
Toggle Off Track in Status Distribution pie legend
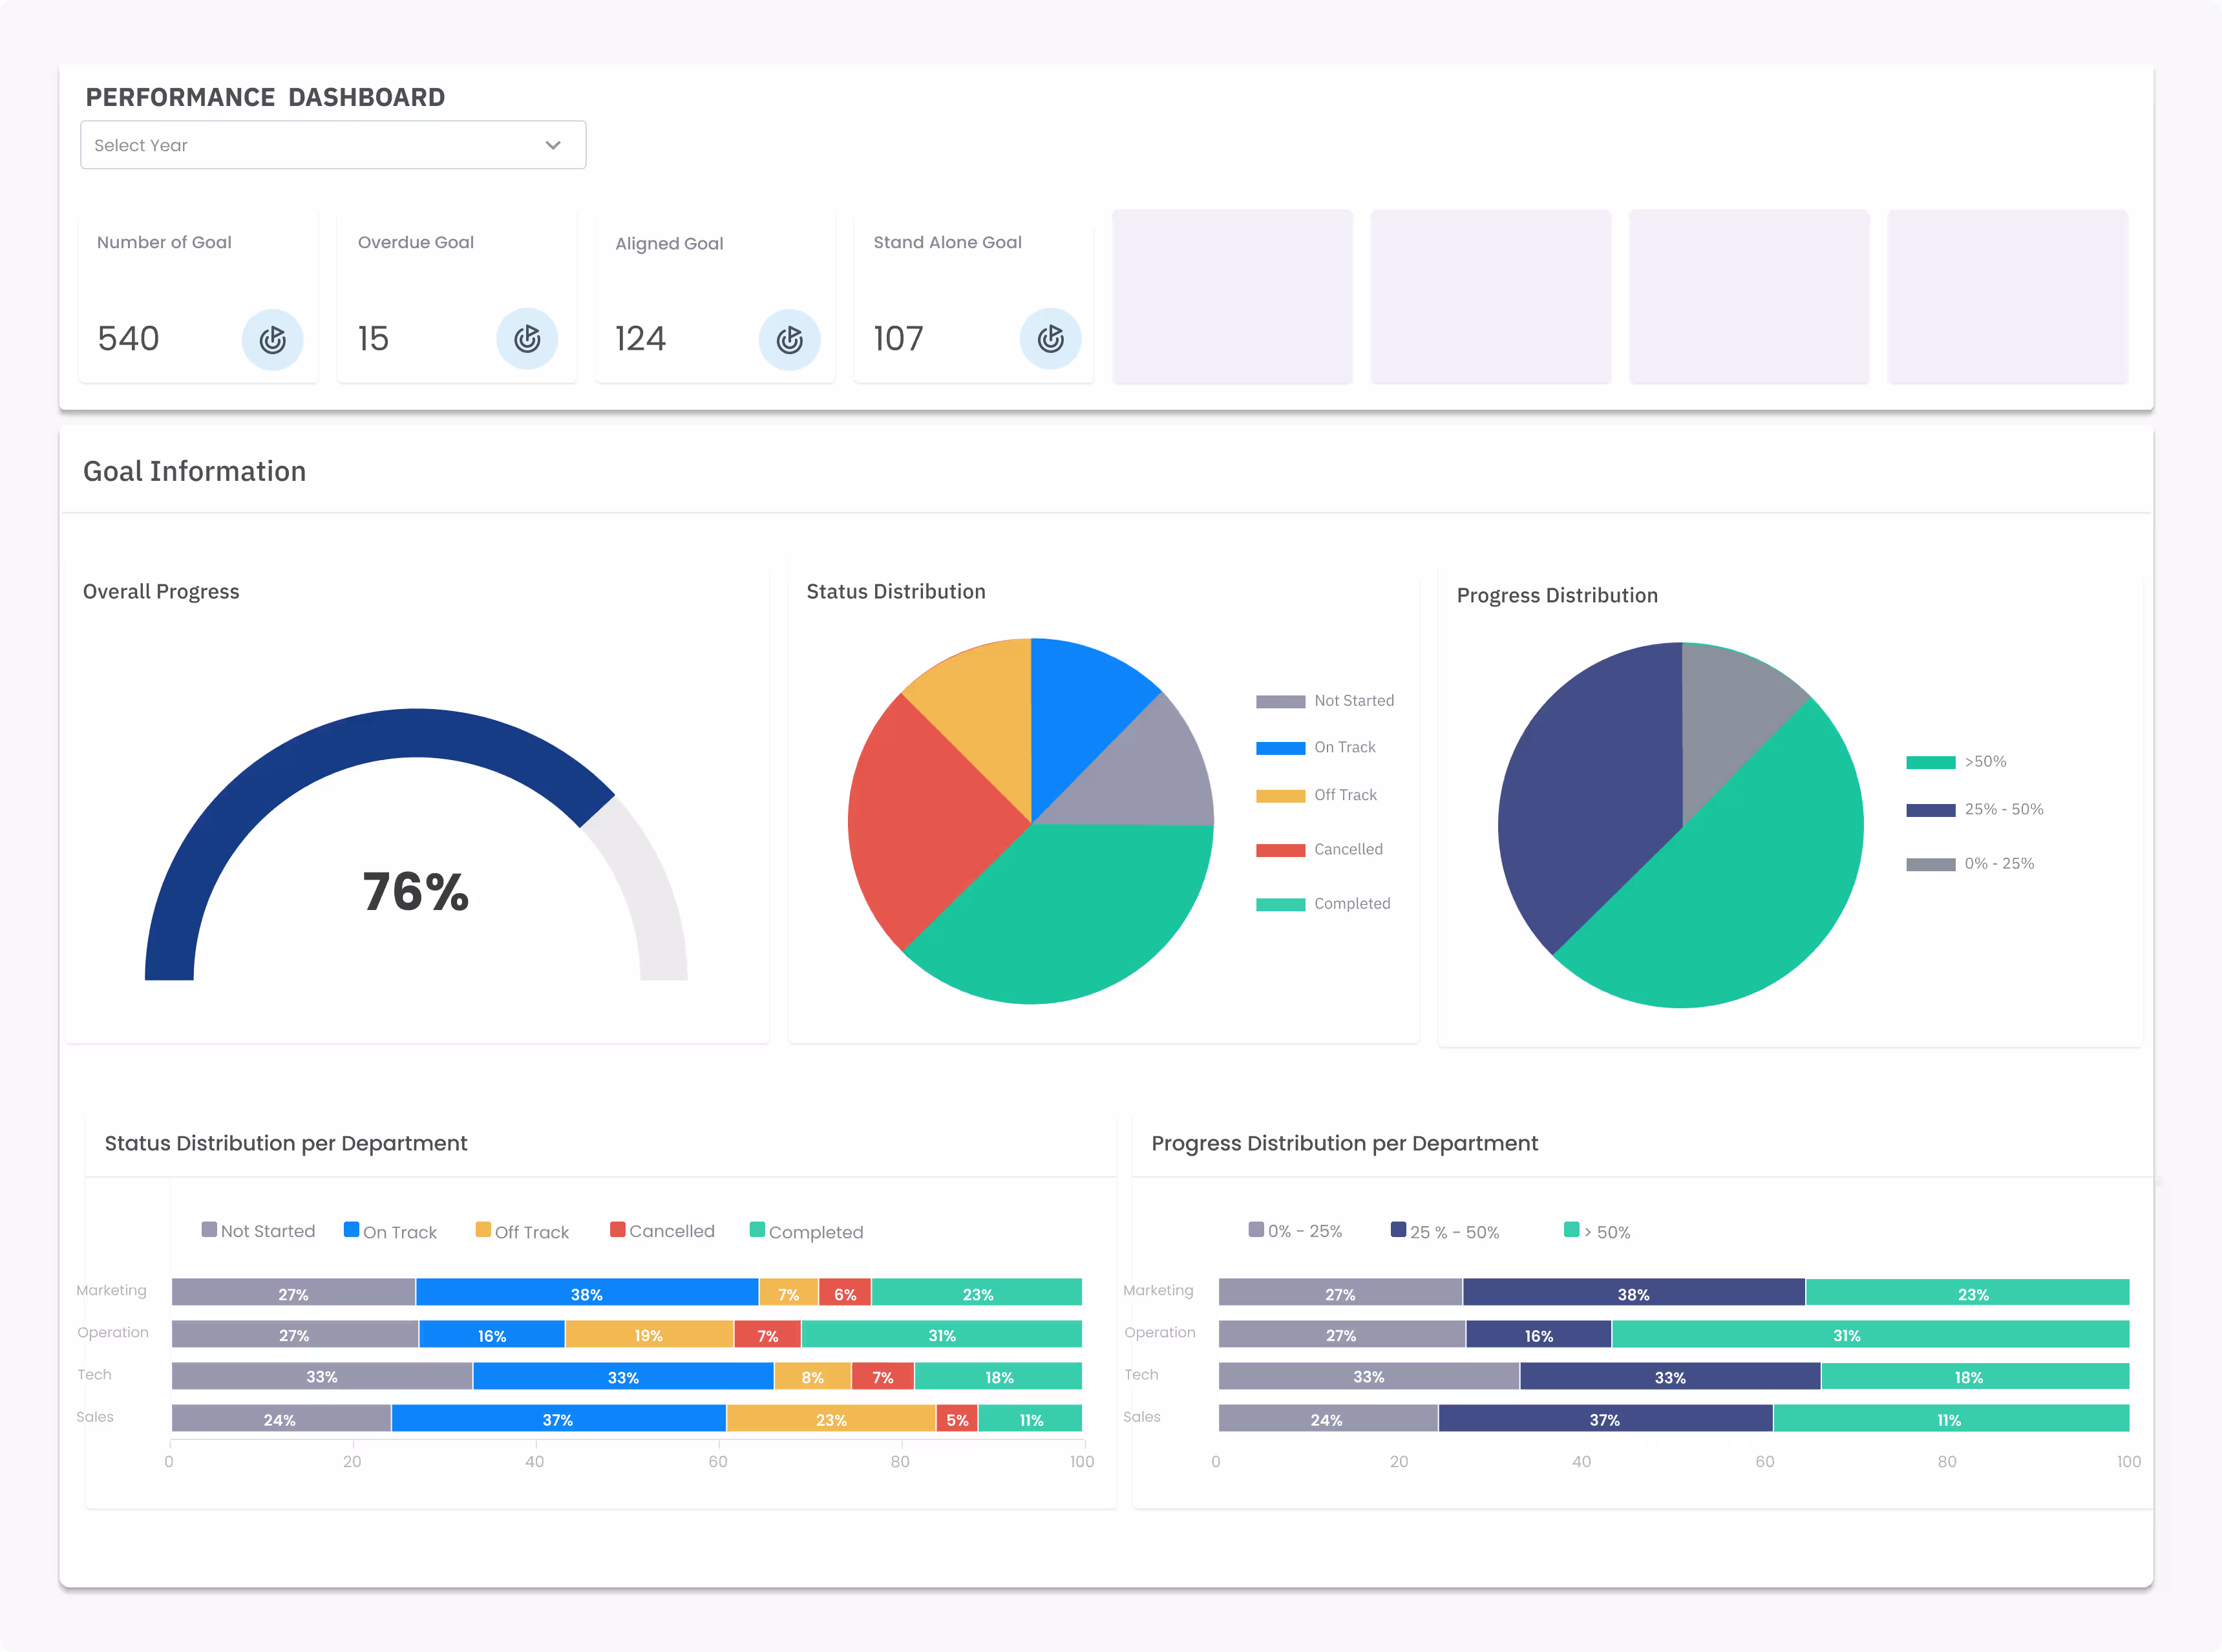pos(1316,795)
